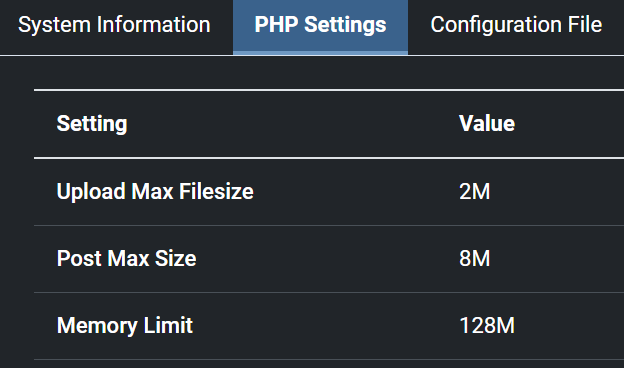The image size is (624, 368).
Task: Click the Setting column header
Action: point(92,124)
